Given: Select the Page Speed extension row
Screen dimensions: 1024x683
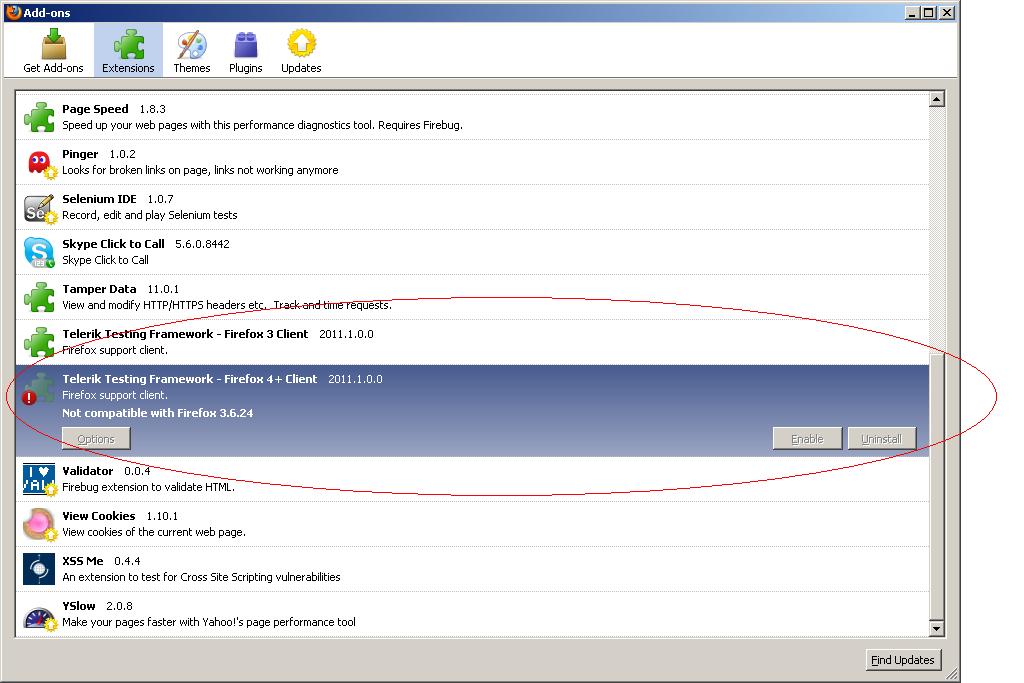Looking at the screenshot, I should 472,117.
